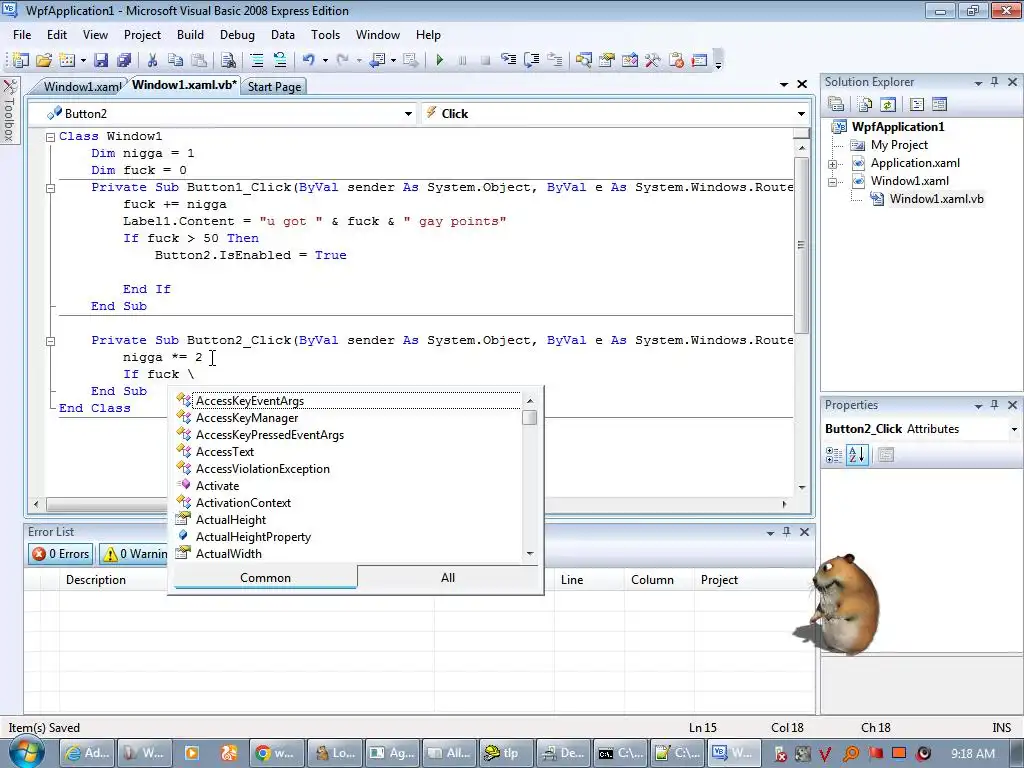The image size is (1024, 768).
Task: Click Show All Files in Solution Explorer
Action: [x=865, y=104]
